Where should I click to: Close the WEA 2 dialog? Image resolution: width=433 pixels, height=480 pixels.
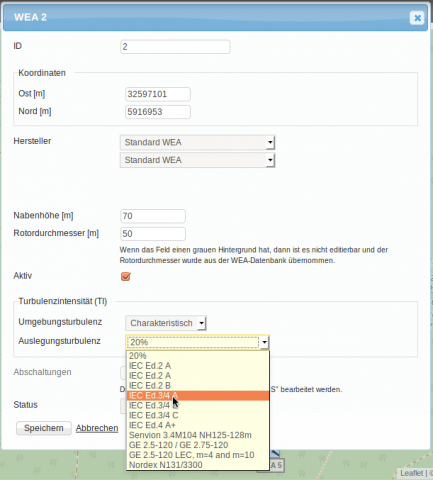coord(417,18)
